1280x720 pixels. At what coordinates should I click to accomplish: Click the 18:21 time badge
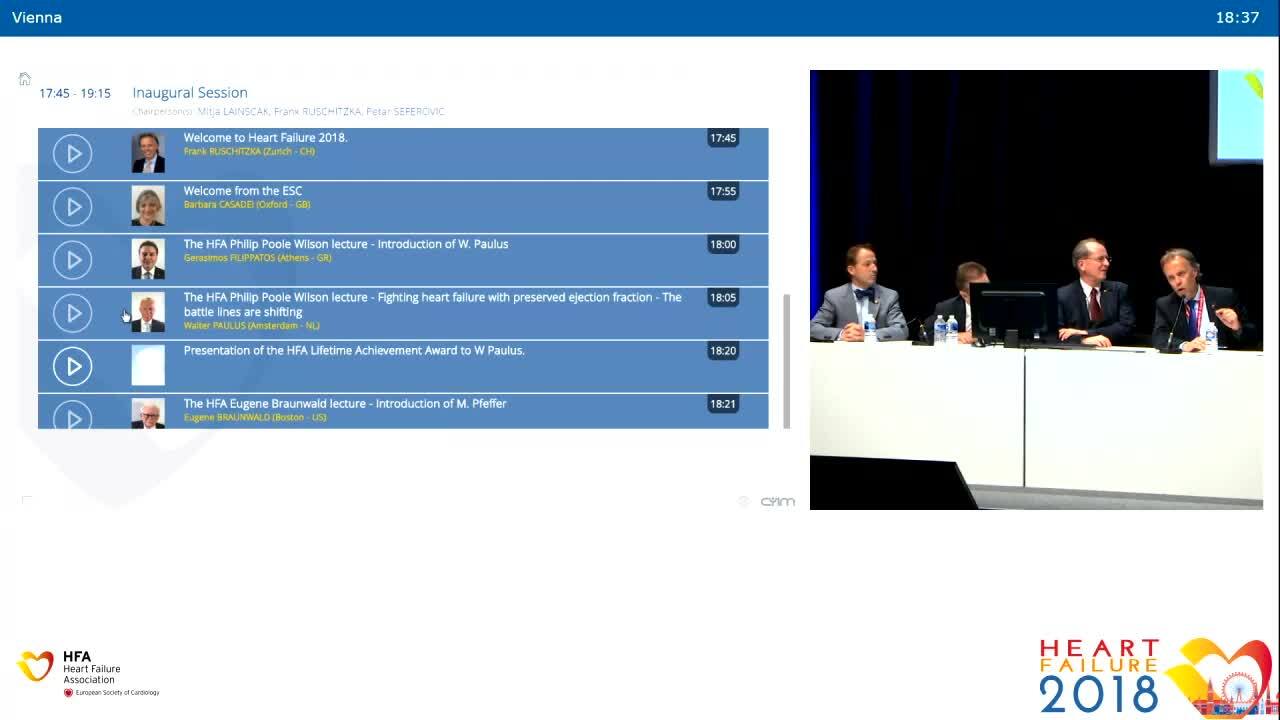(x=723, y=404)
